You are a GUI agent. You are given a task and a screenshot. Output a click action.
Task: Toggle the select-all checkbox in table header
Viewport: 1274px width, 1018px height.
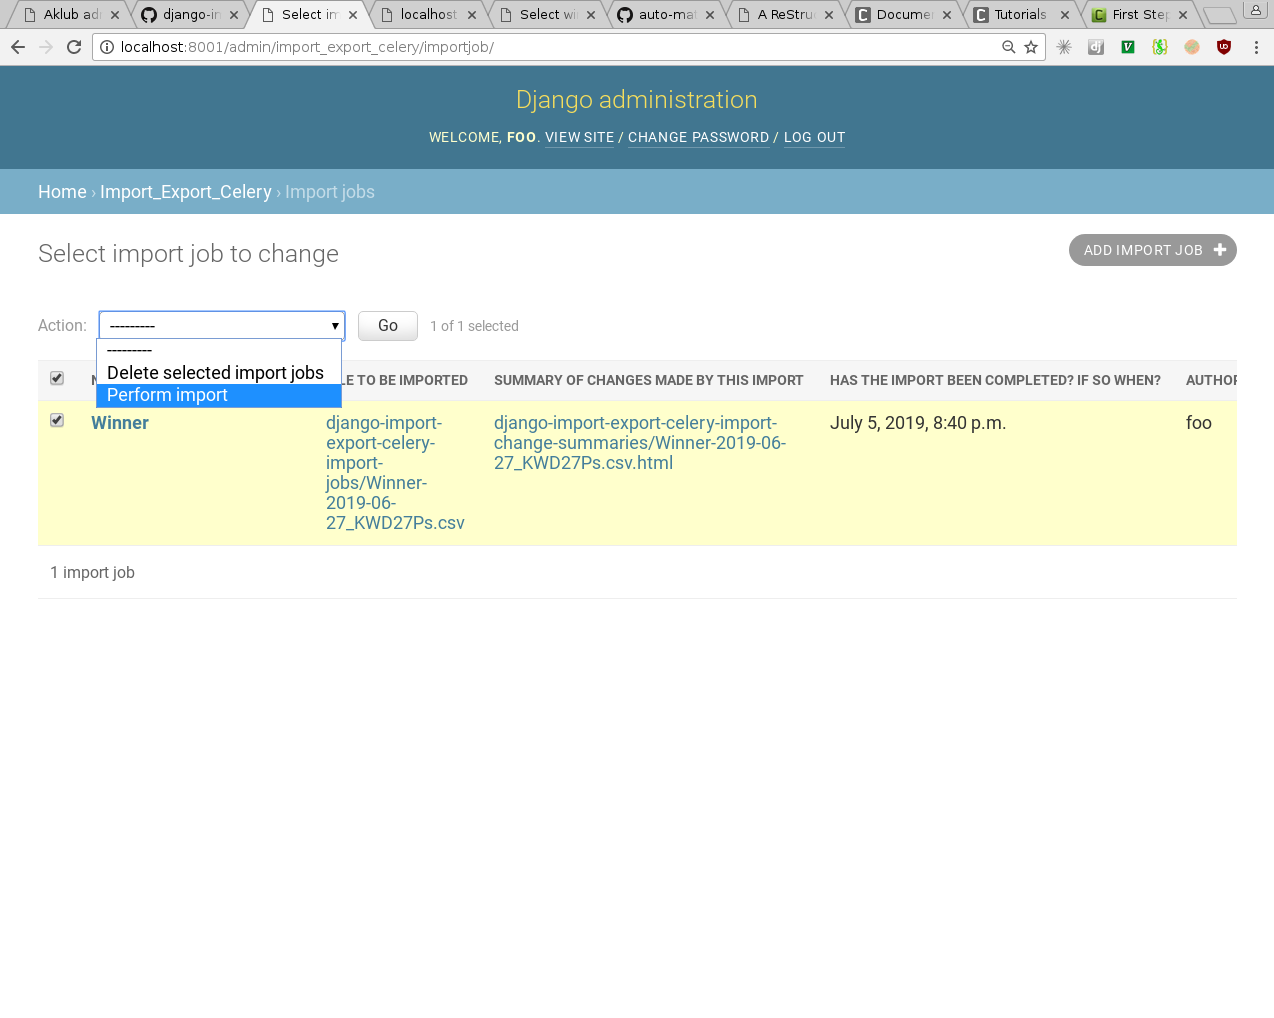[x=57, y=378]
